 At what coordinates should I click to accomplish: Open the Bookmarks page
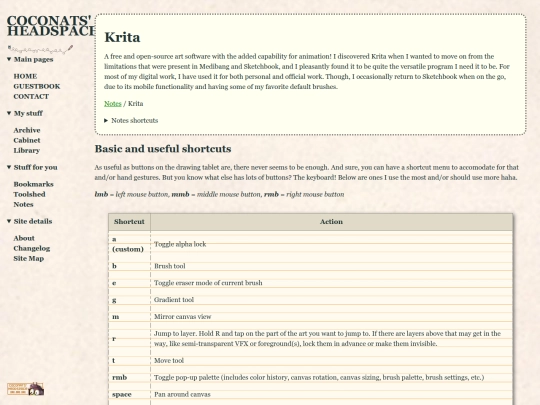33,184
